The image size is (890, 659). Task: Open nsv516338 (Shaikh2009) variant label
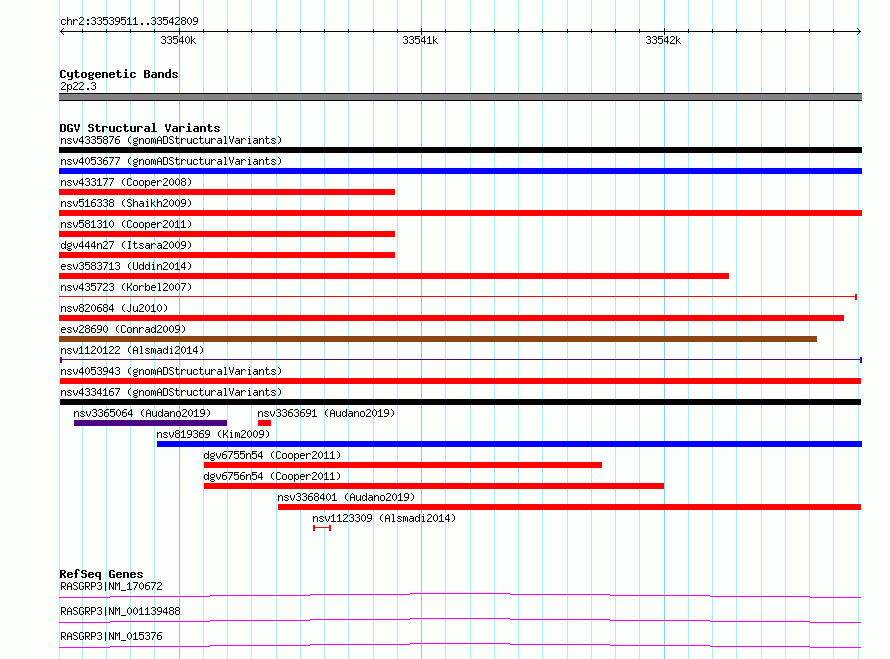pyautogui.click(x=126, y=203)
